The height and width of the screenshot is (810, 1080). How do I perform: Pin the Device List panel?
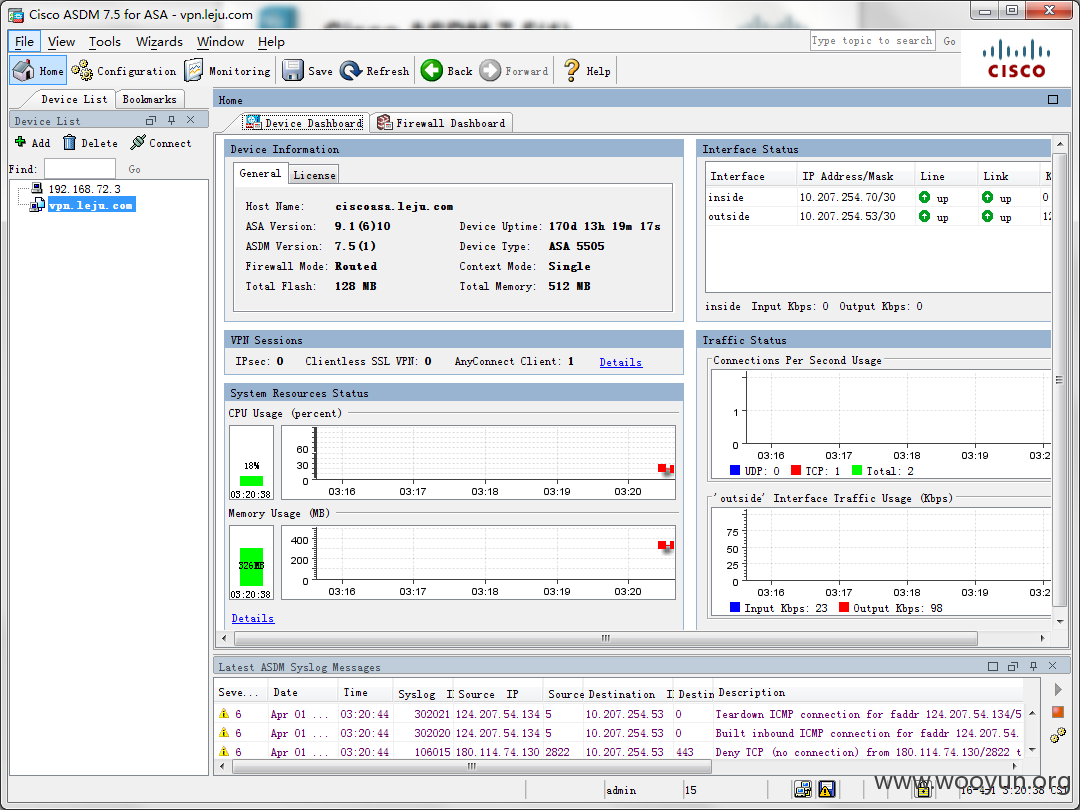172,121
